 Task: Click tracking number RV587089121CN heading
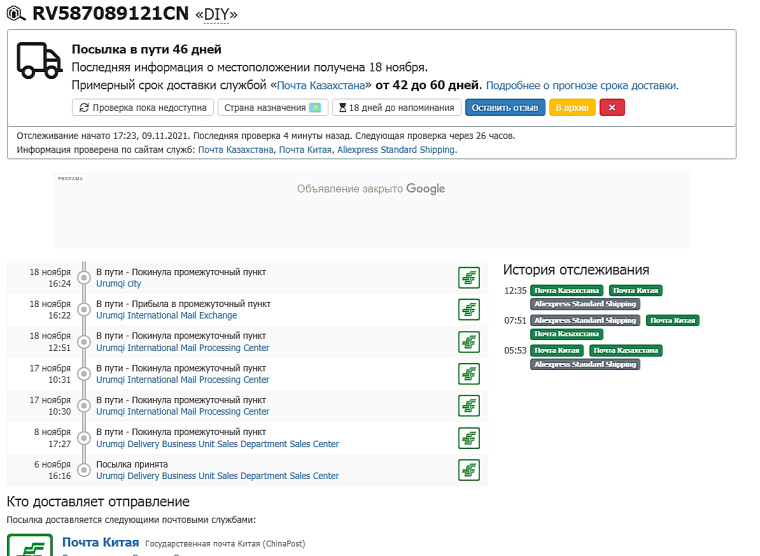(110, 14)
